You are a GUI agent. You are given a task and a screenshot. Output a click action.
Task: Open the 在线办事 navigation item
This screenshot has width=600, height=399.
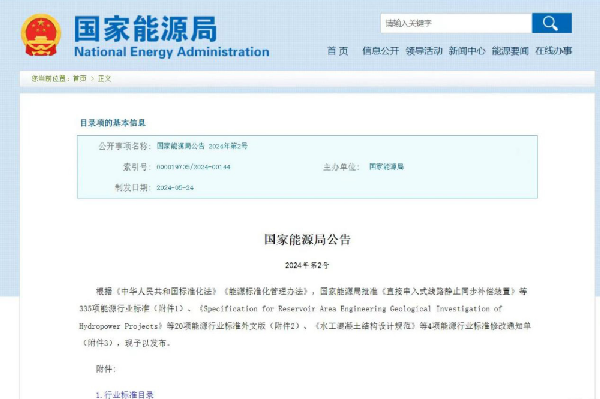553,51
